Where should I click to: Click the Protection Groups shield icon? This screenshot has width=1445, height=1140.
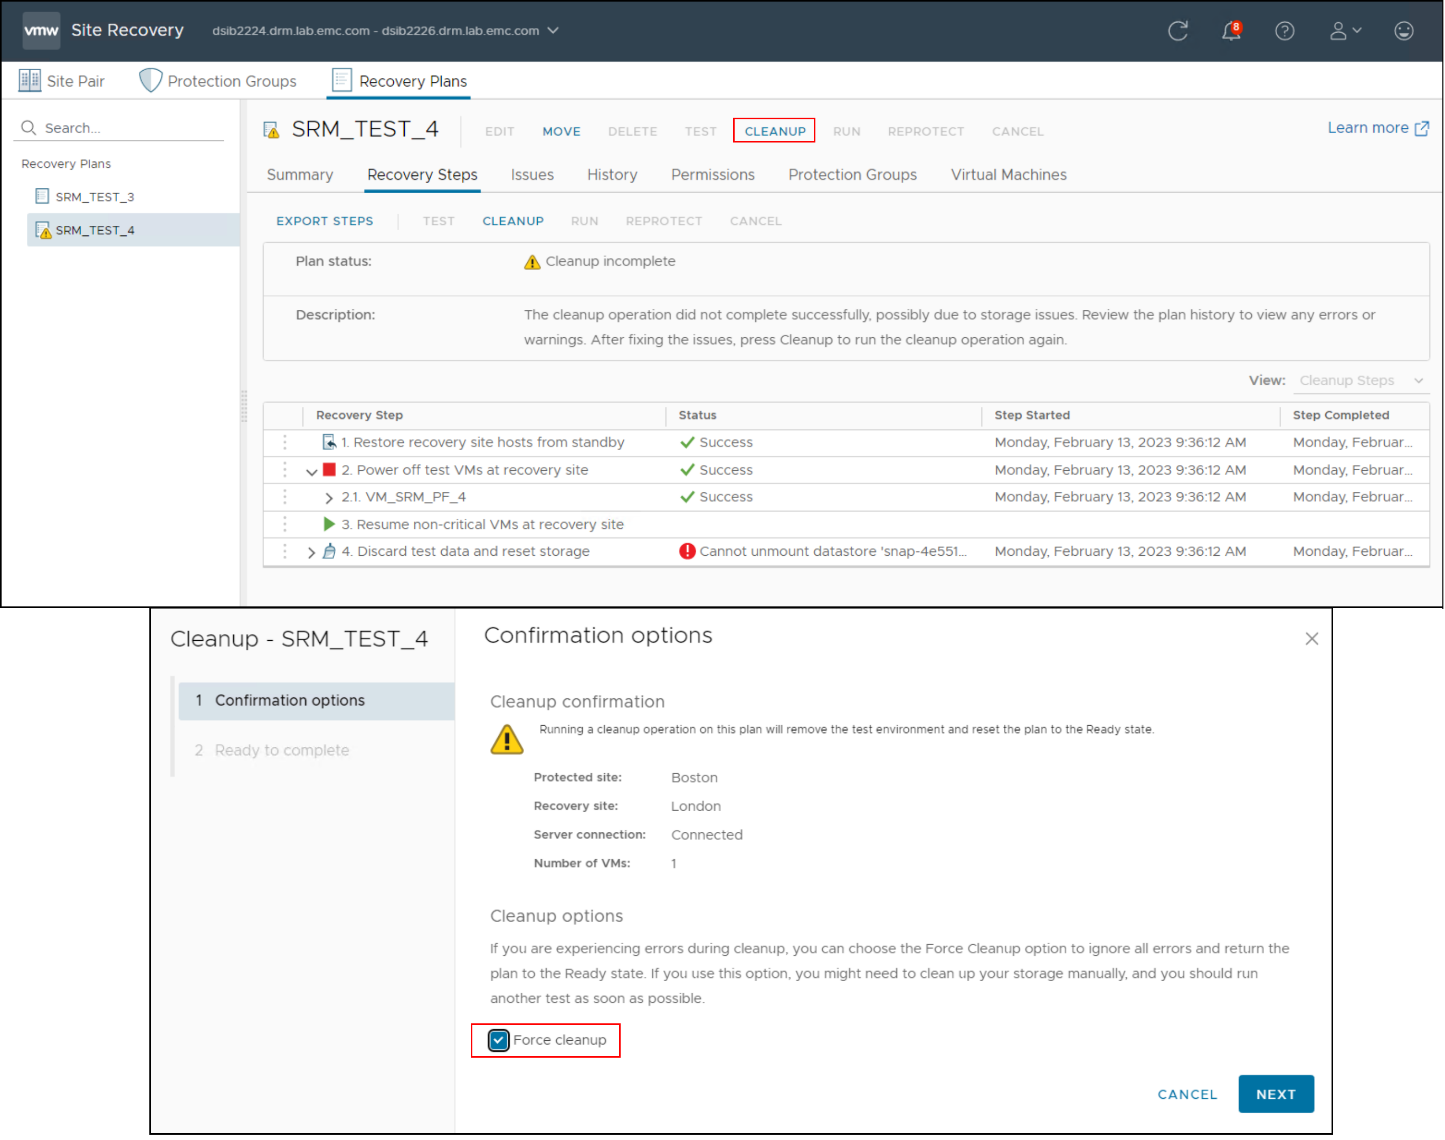(x=150, y=80)
